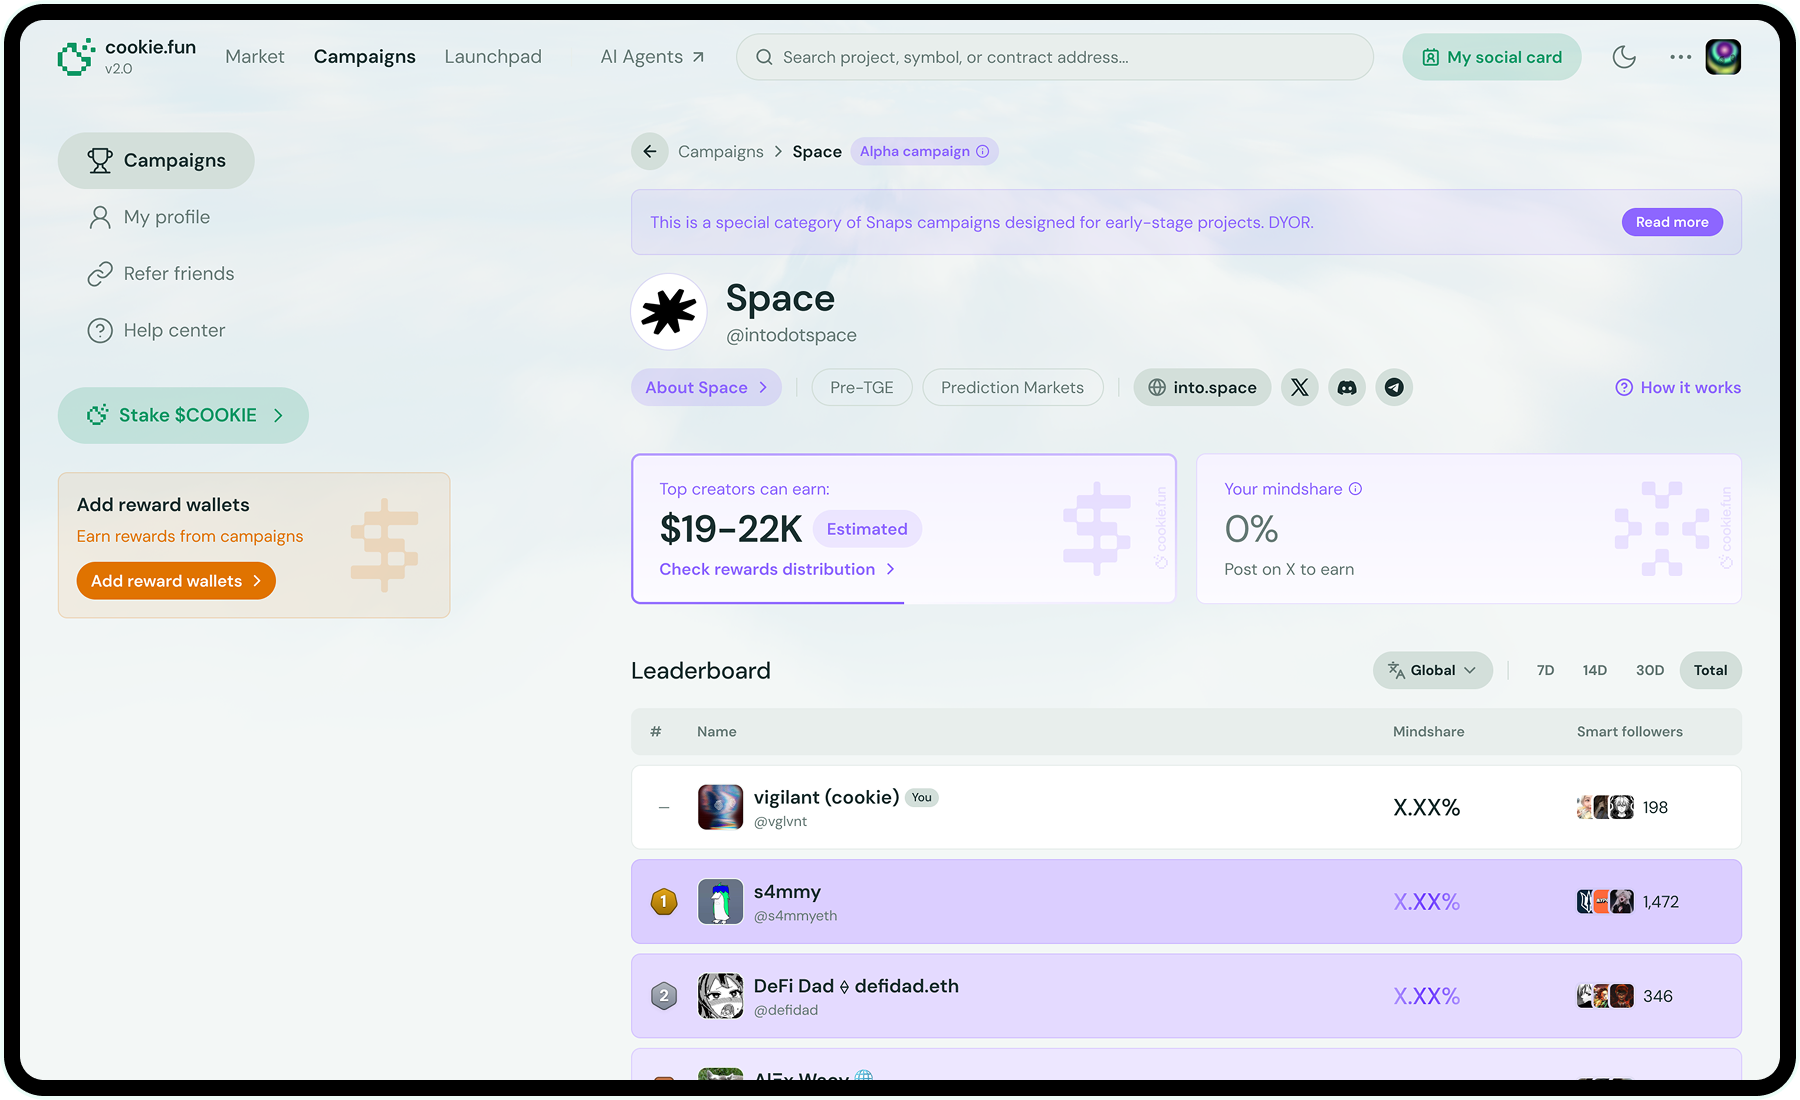Click the rank 2 silver badge
This screenshot has height=1100, width=1800.
tap(664, 996)
